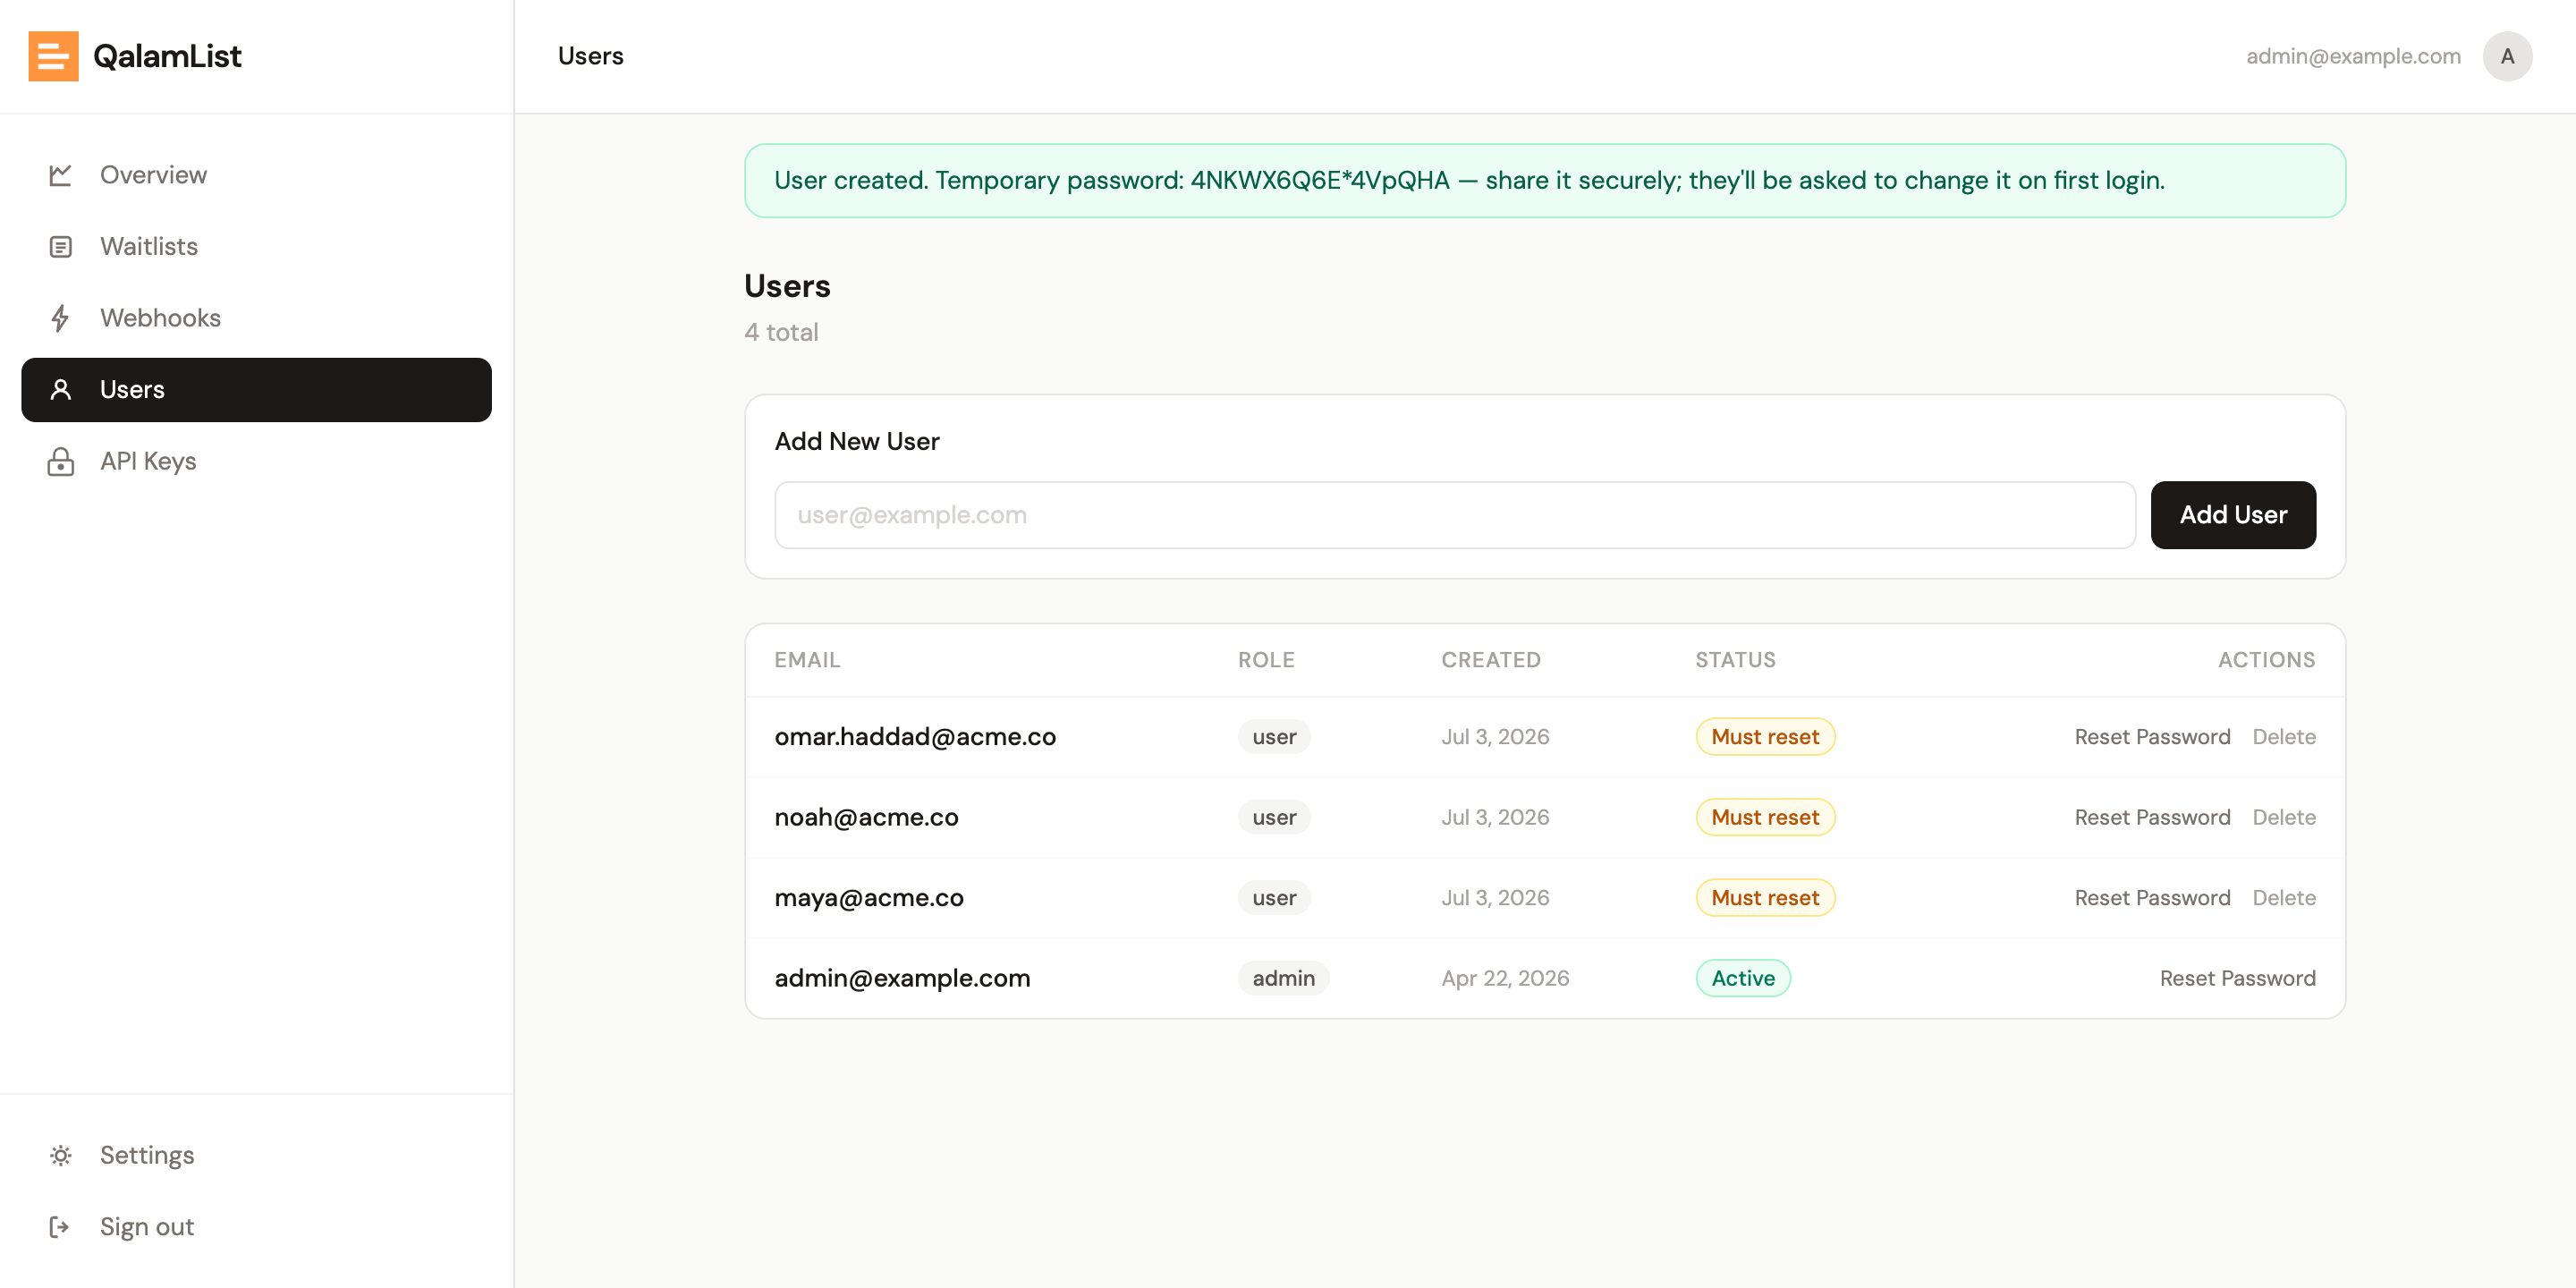Click the ACTIONS column header
This screenshot has height=1288, width=2576.
point(2266,660)
